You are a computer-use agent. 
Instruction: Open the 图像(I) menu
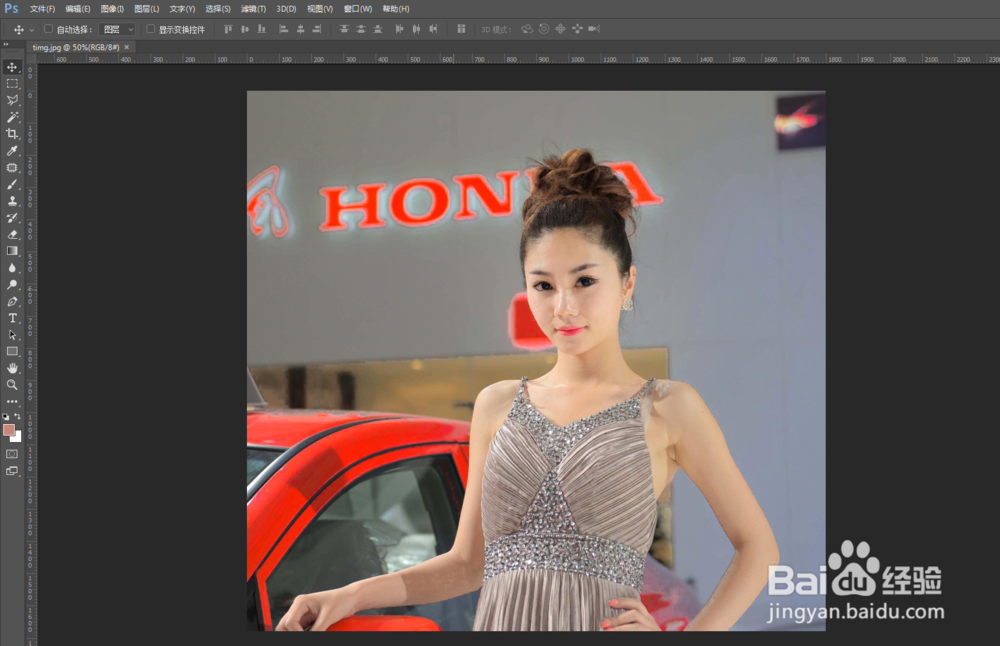[112, 9]
